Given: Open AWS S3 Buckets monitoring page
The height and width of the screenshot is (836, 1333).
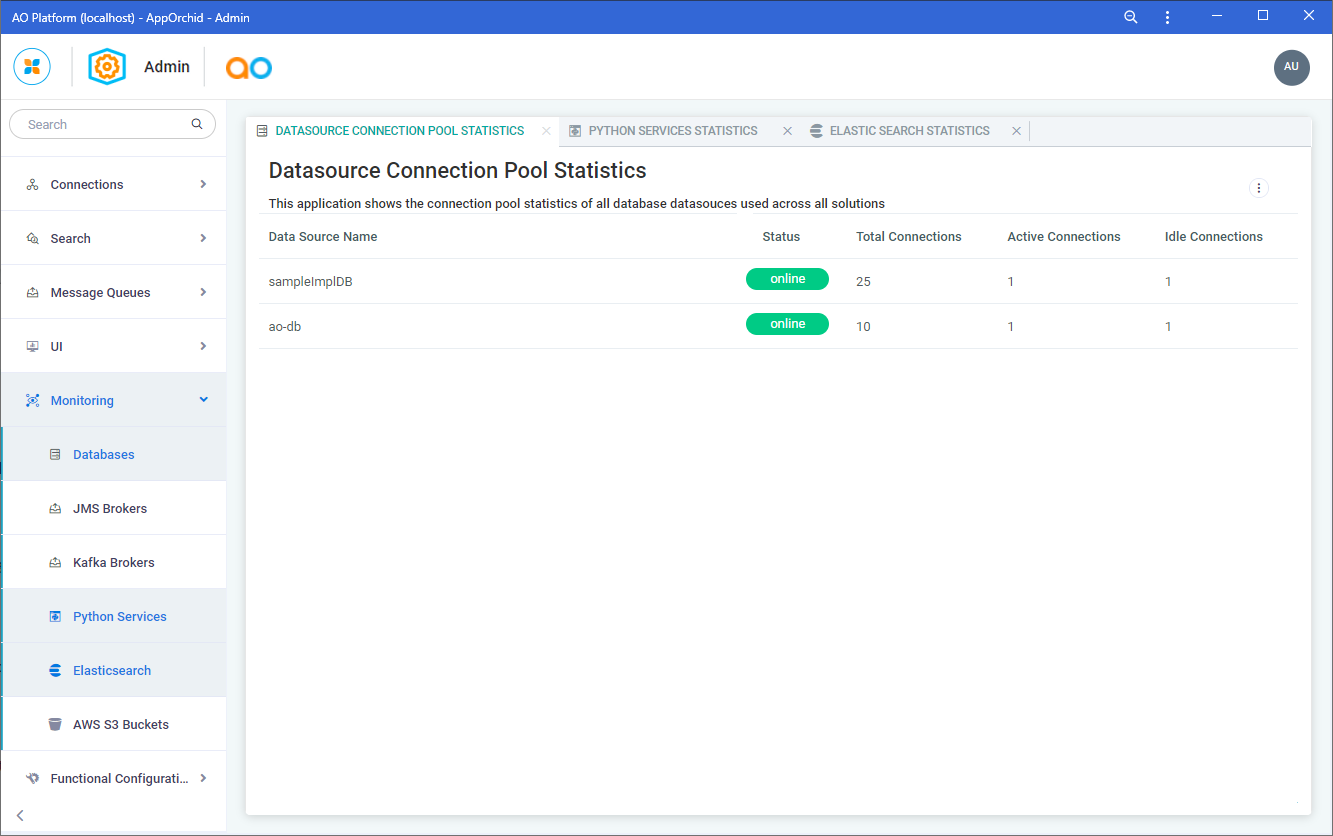Looking at the screenshot, I should click(x=120, y=725).
